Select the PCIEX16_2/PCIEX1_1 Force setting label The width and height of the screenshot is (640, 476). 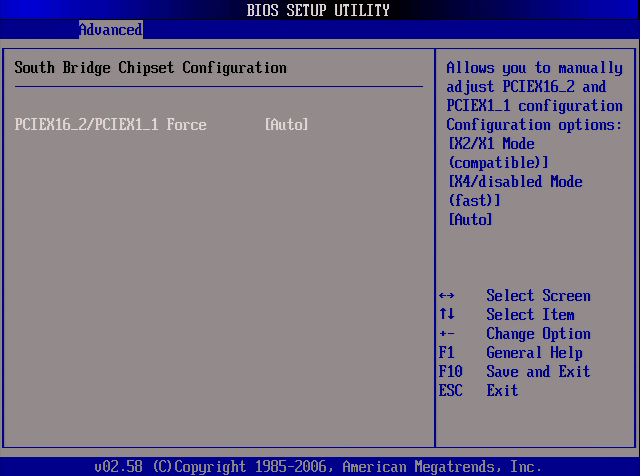110,125
